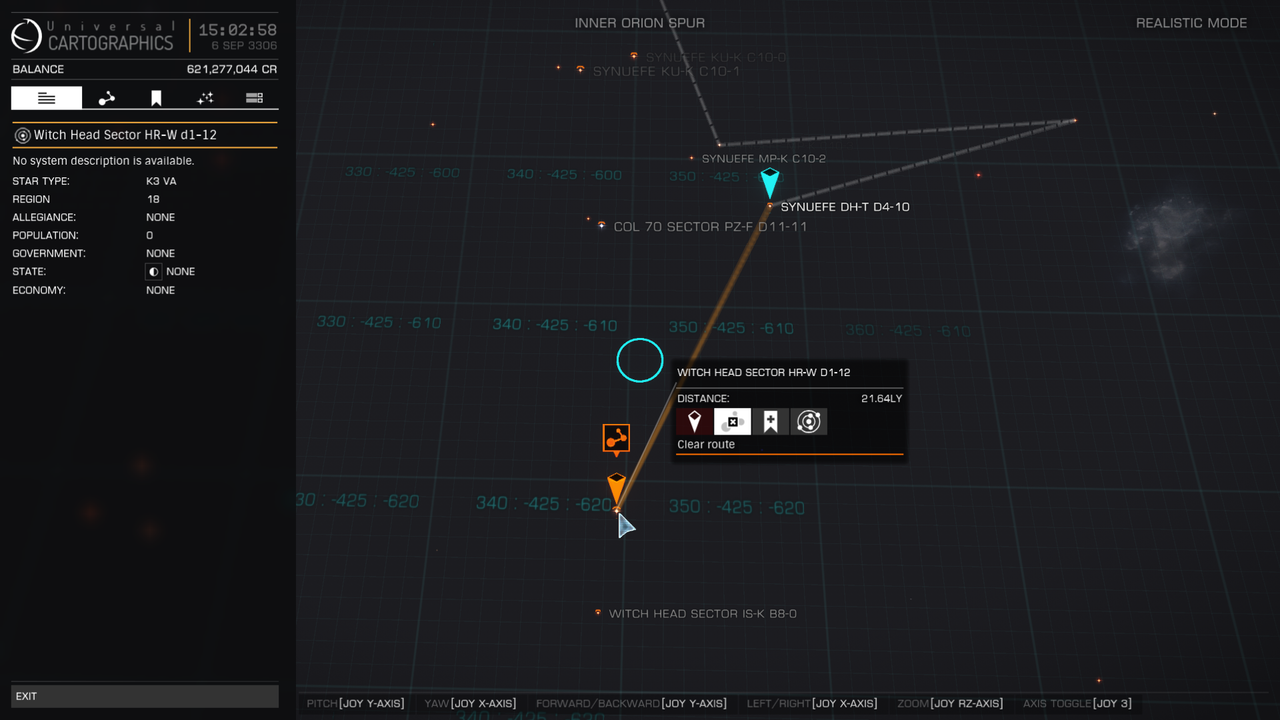This screenshot has height=720, width=1280.
Task: Click the Universal Cartographics logo
Action: tap(27, 37)
